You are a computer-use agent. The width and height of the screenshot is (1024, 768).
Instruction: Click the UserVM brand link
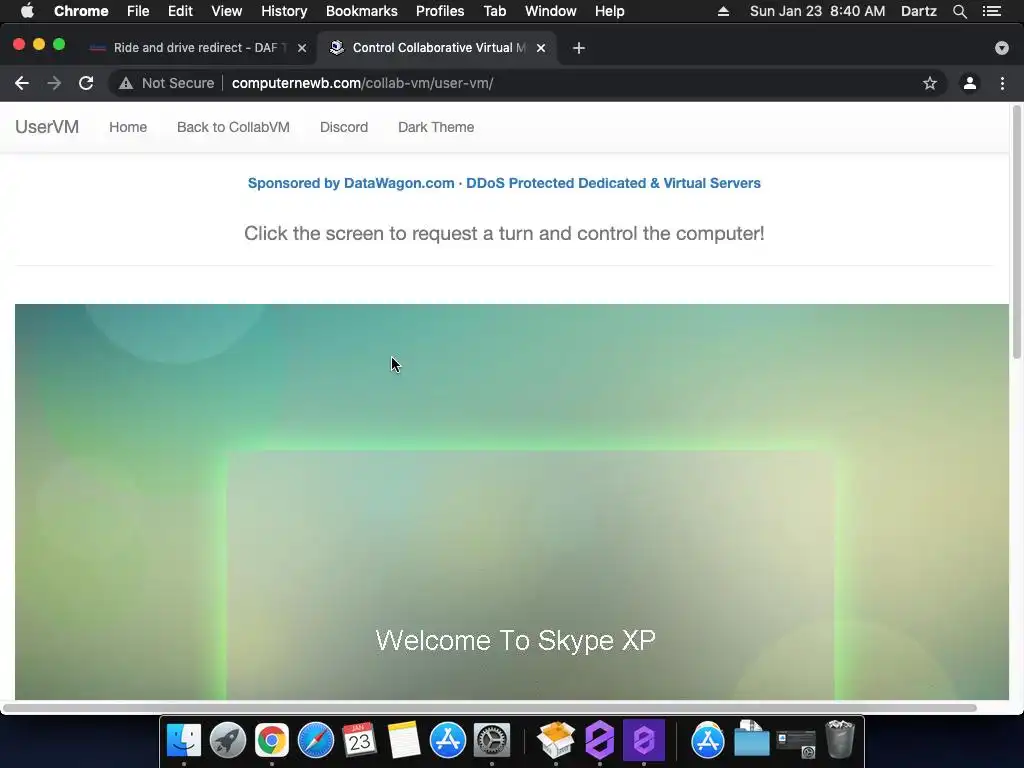(x=47, y=127)
